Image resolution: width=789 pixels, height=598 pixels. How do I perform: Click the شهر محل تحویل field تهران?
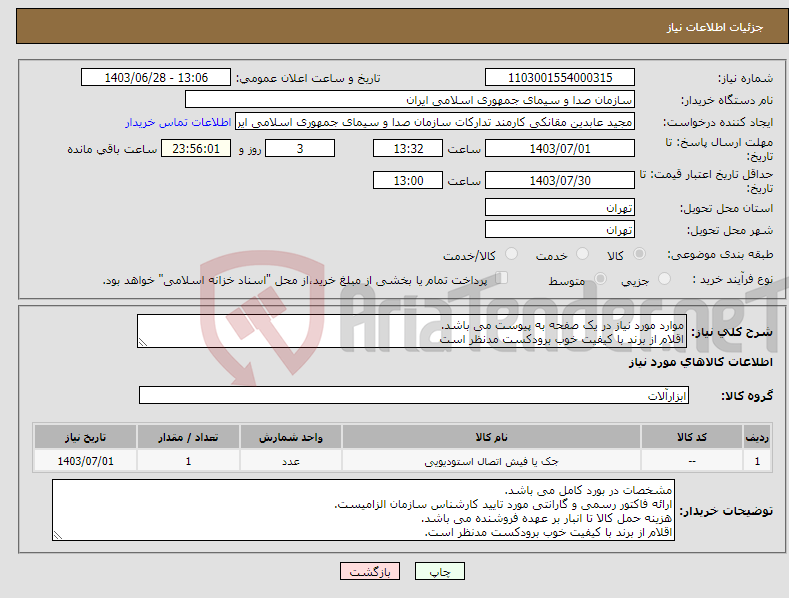pos(560,230)
